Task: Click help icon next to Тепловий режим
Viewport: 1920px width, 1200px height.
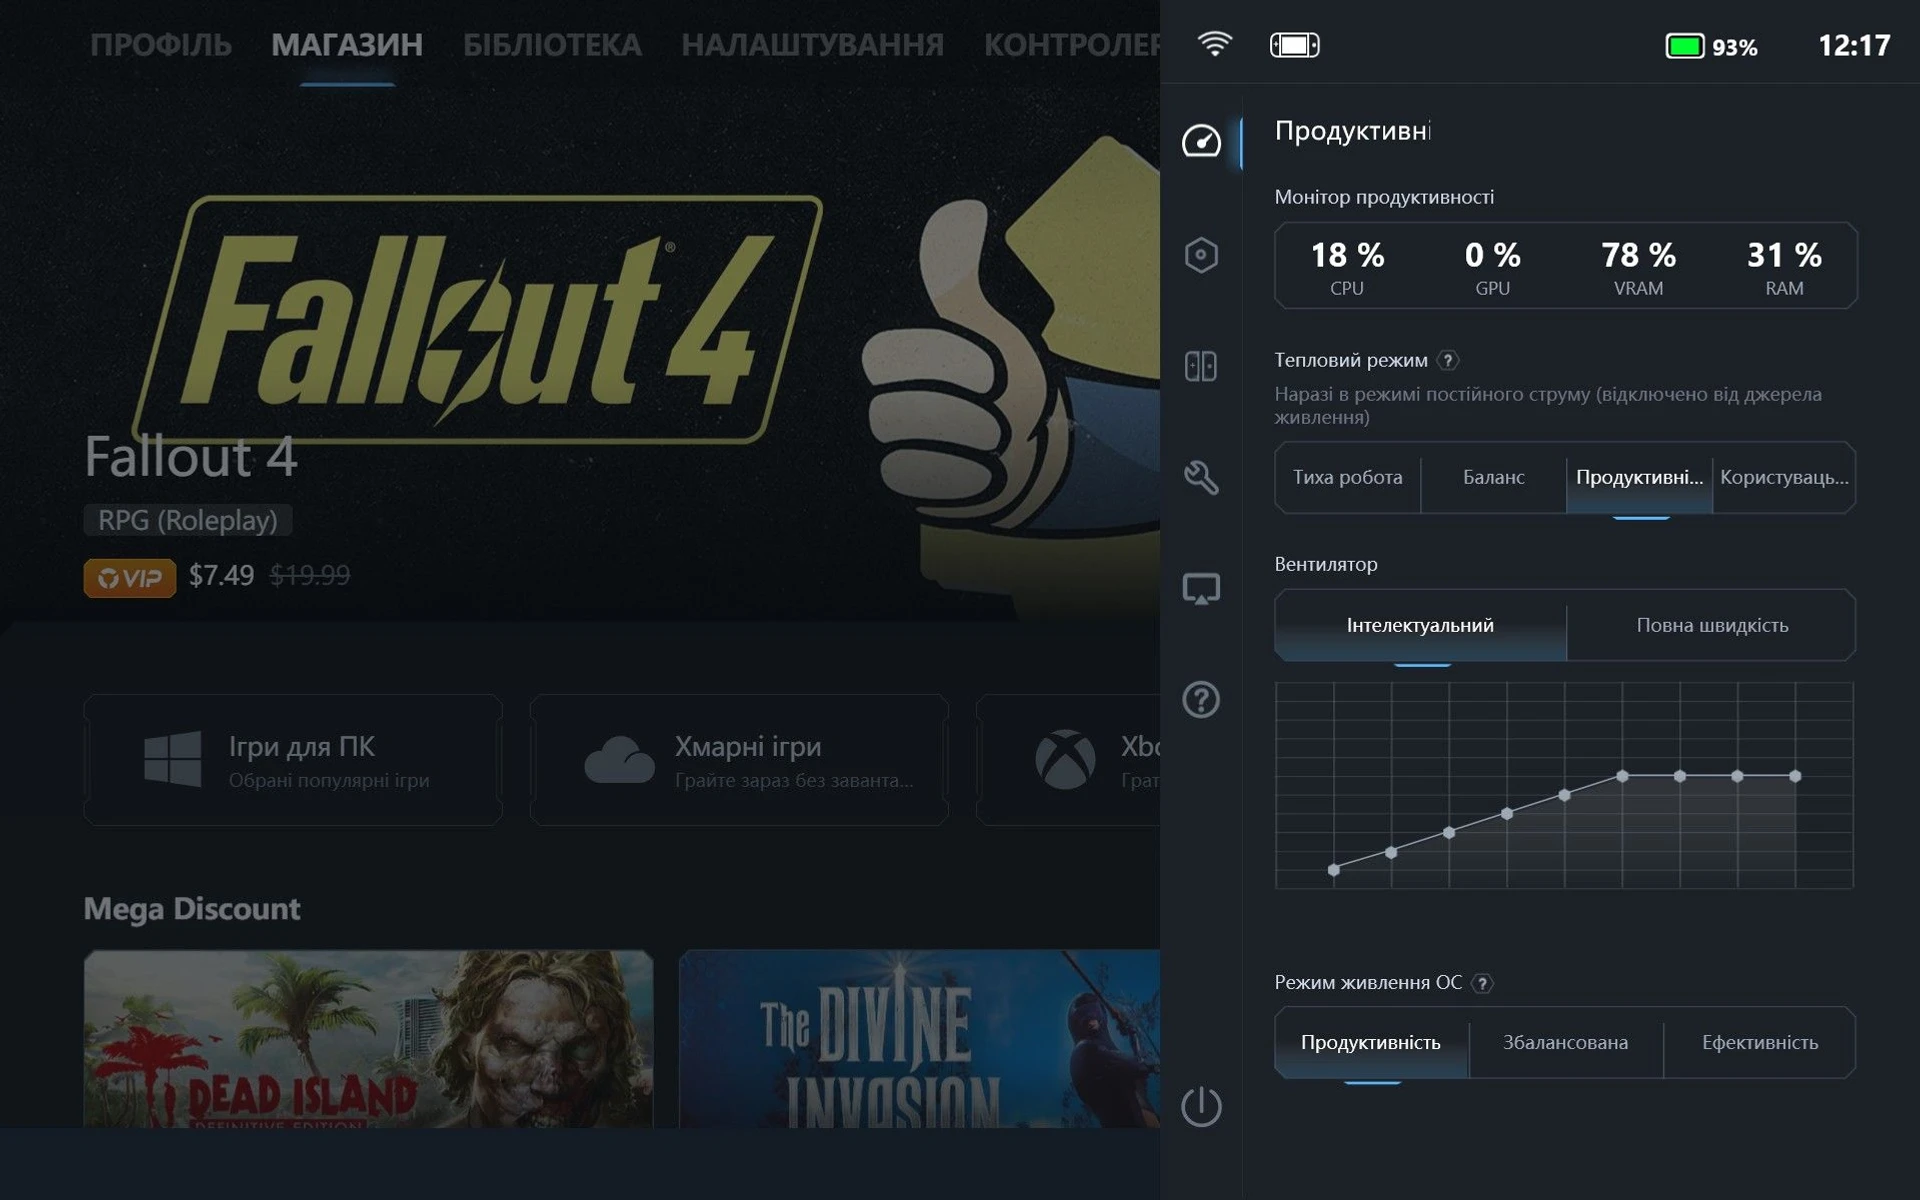Action: 1447,361
